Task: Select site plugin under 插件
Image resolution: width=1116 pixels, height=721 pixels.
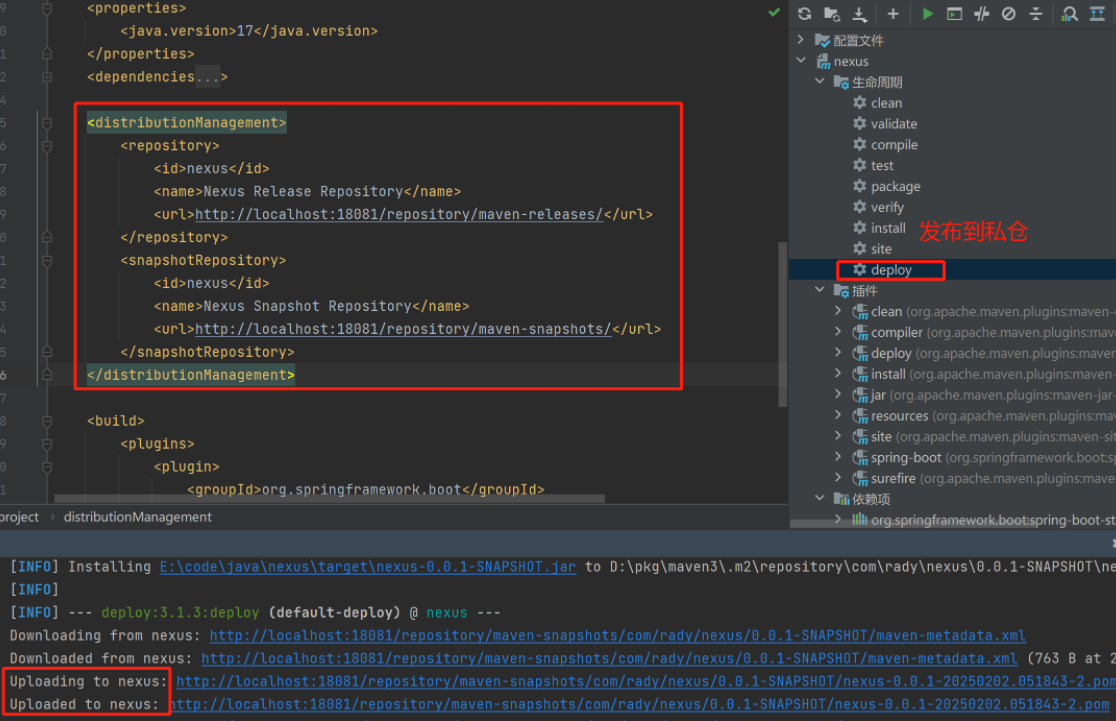Action: 984,436
